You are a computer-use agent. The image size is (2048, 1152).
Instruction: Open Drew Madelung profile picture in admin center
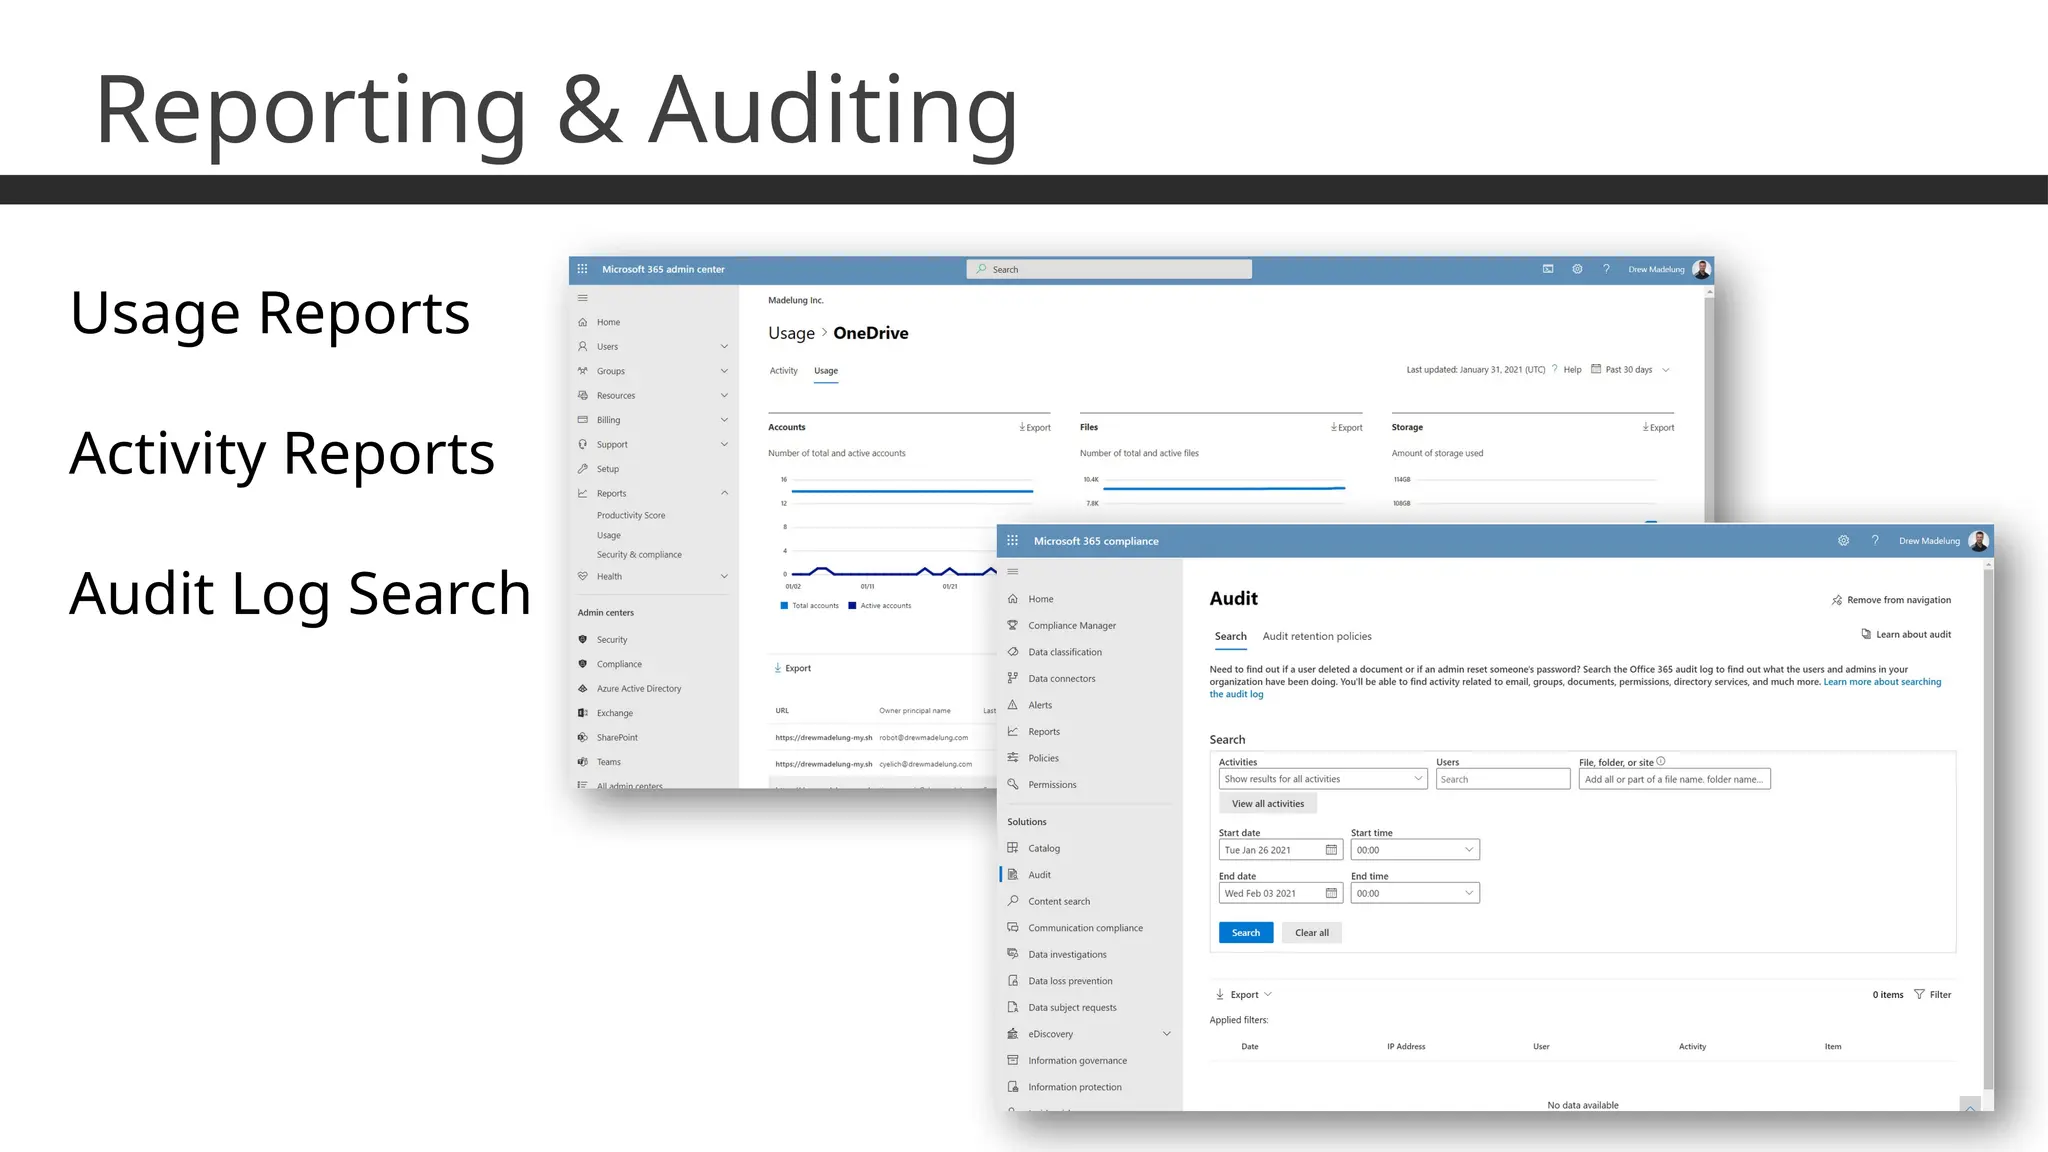(x=1701, y=269)
